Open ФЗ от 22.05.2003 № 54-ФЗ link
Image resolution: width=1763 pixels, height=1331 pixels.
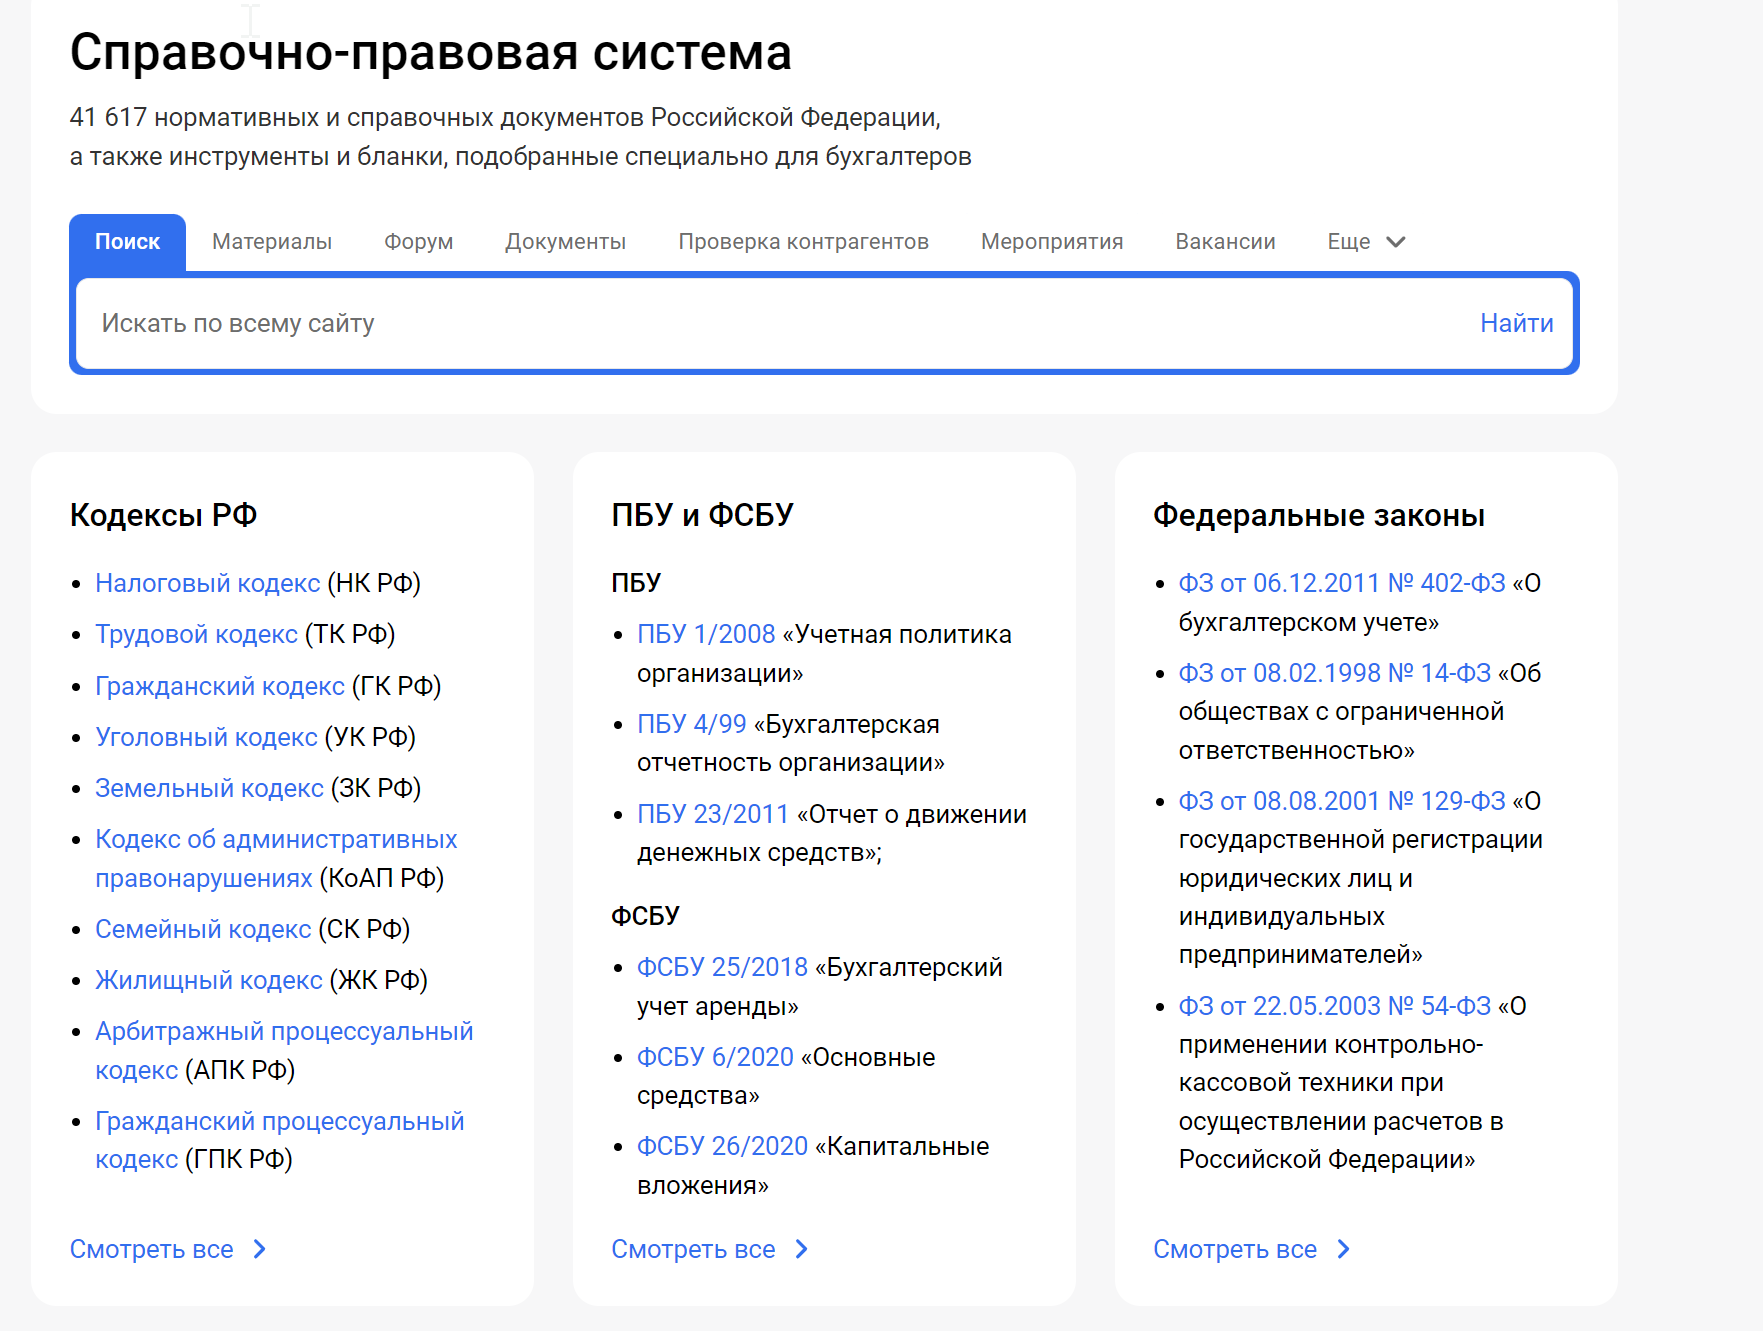pos(1334,1006)
